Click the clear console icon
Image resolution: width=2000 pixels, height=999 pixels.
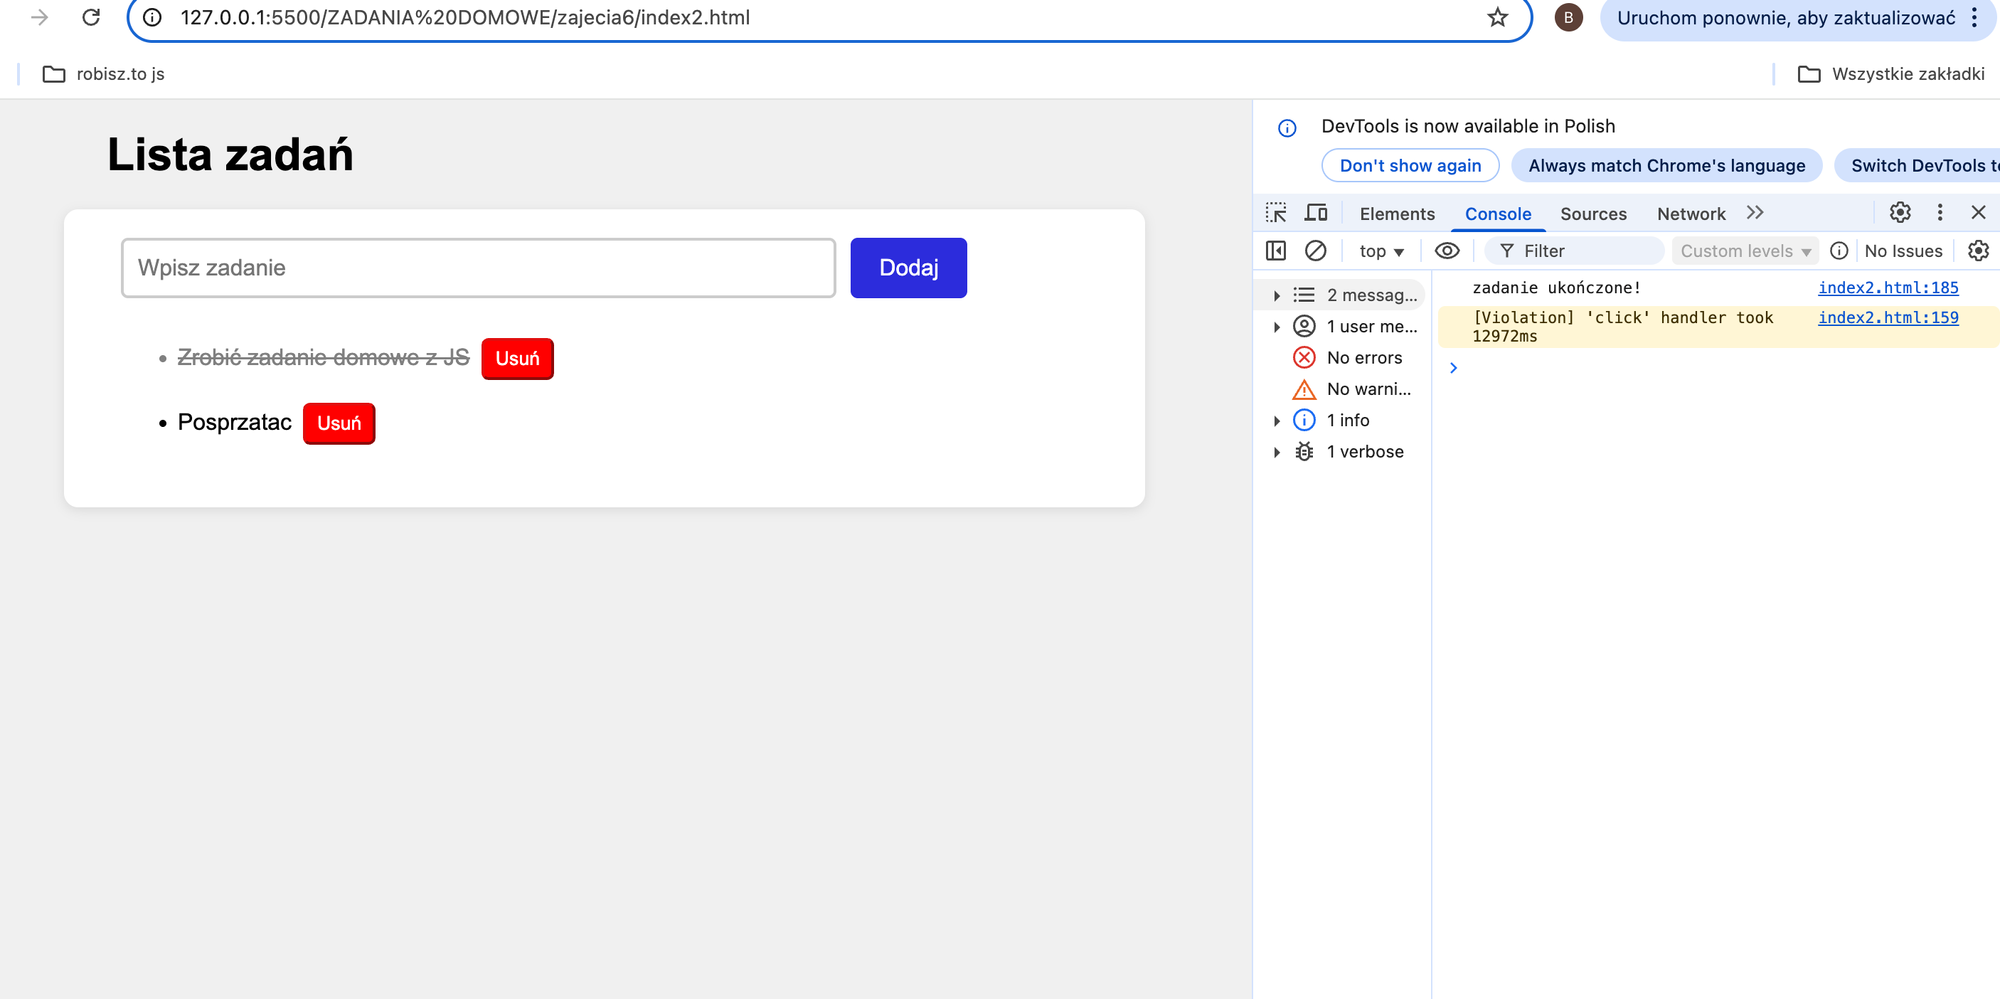(x=1316, y=251)
